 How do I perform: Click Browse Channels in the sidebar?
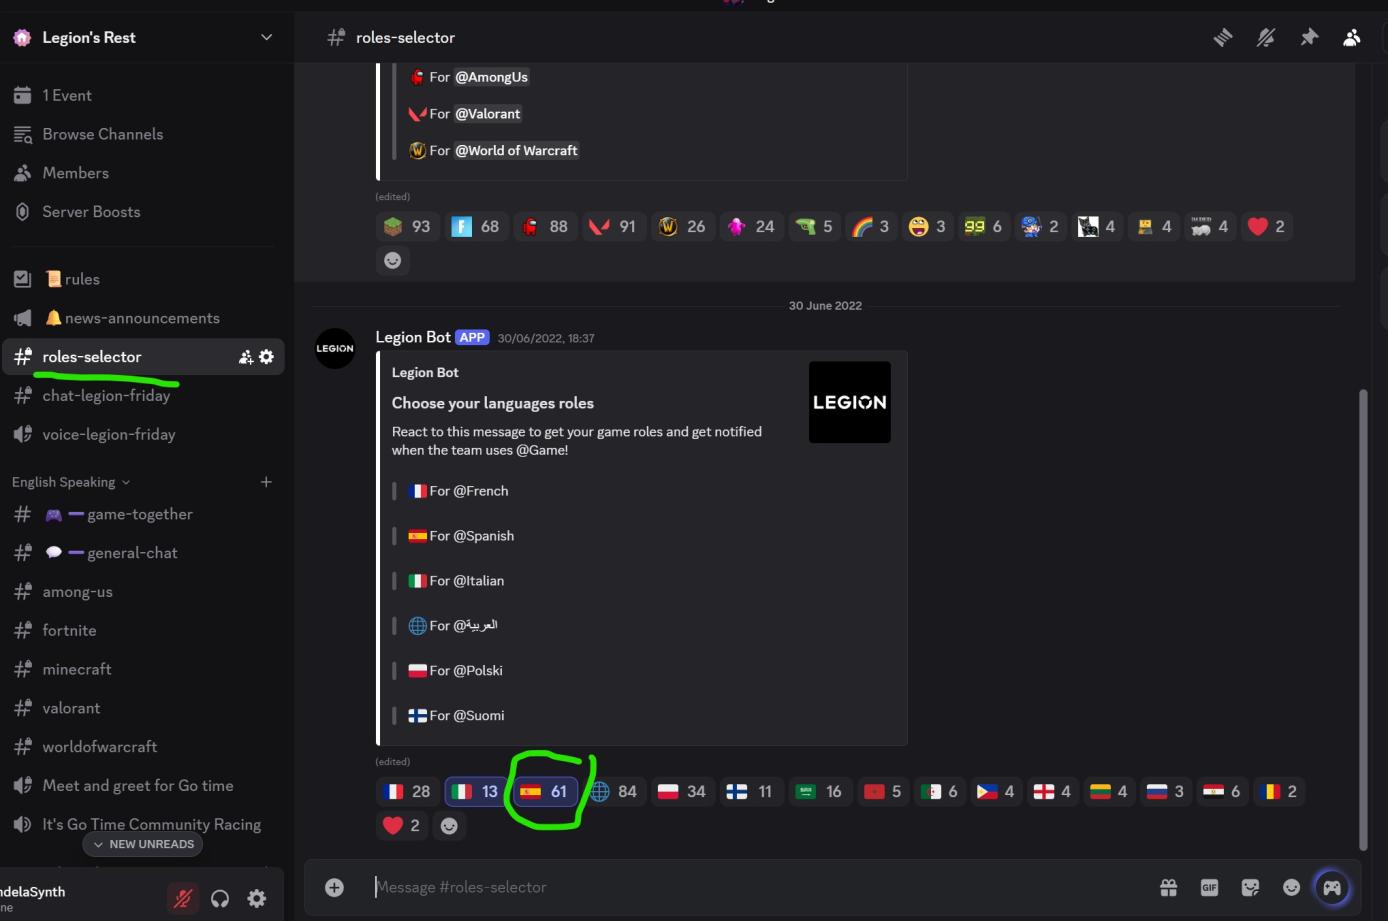click(x=103, y=134)
